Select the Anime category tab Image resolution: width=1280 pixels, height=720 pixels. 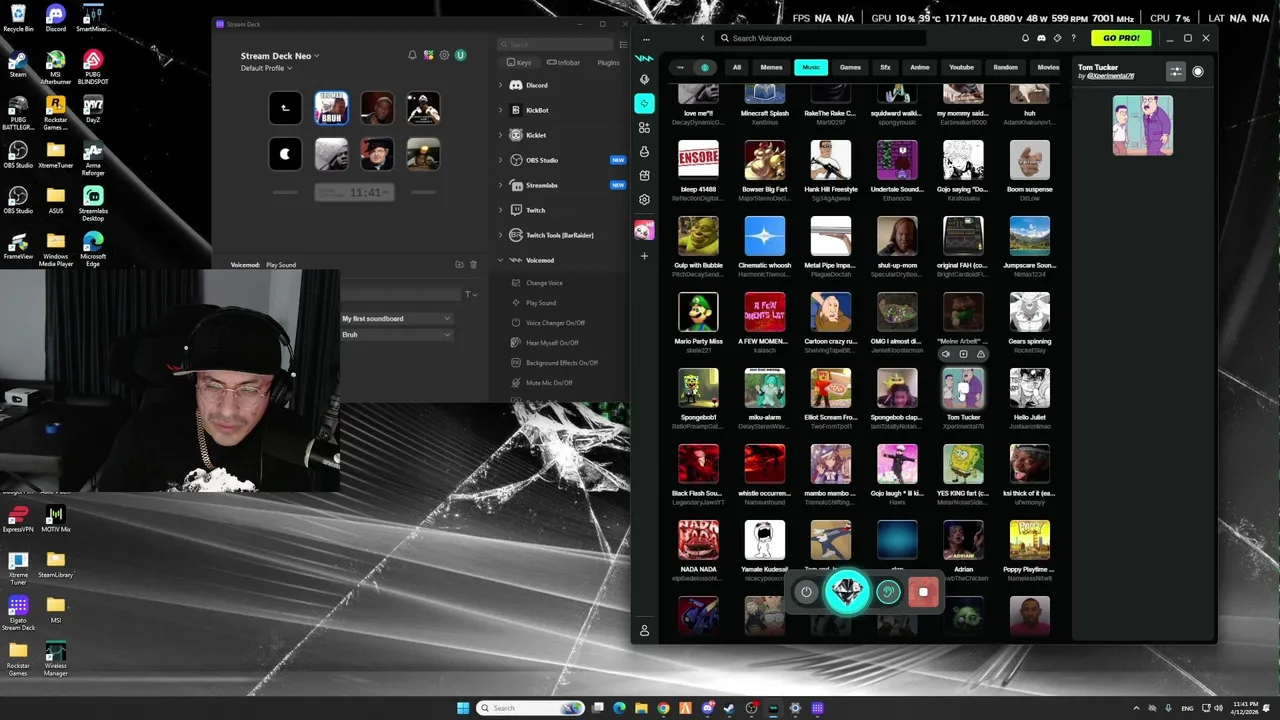pos(920,67)
